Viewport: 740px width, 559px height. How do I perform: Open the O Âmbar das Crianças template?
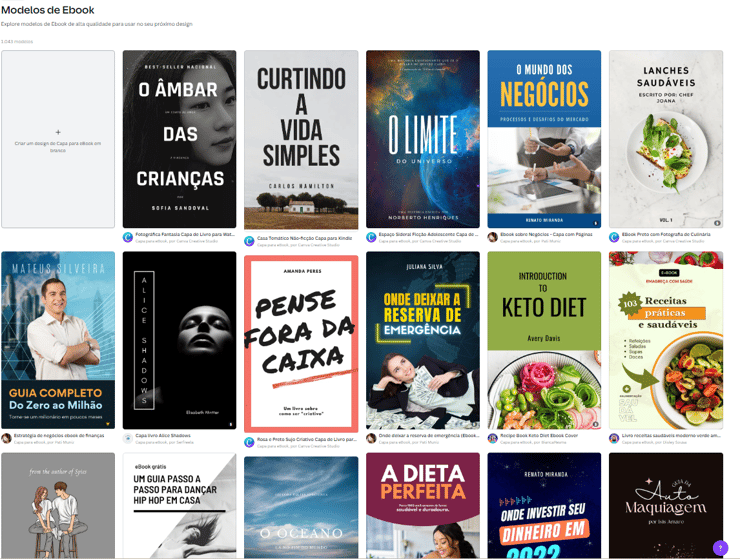pyautogui.click(x=179, y=139)
